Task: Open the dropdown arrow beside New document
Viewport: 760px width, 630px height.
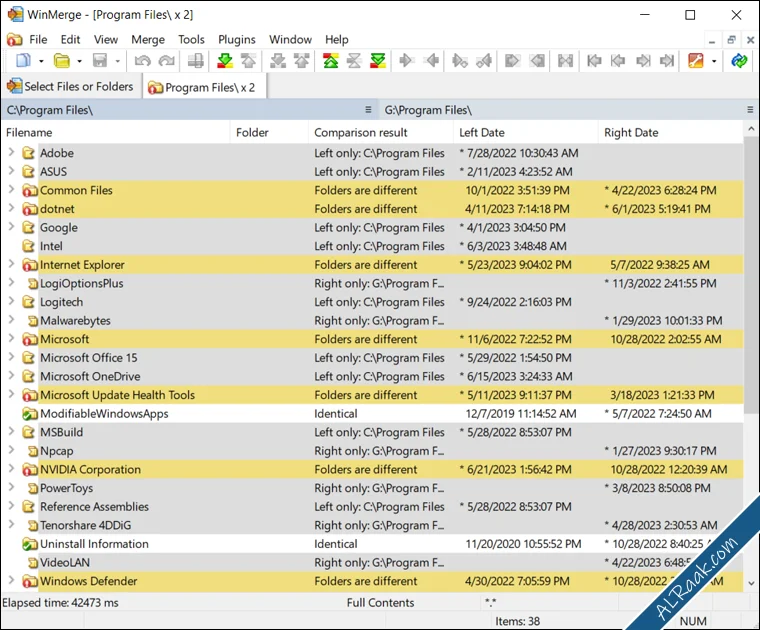Action: tap(41, 61)
